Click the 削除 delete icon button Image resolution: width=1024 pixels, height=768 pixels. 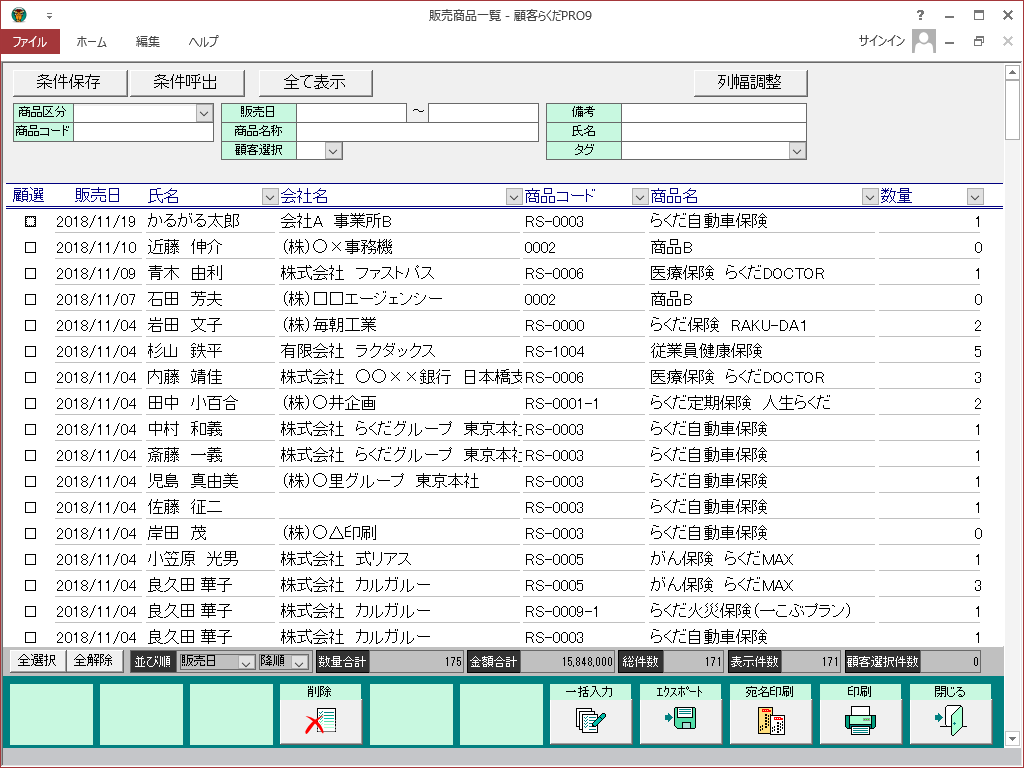click(x=321, y=714)
